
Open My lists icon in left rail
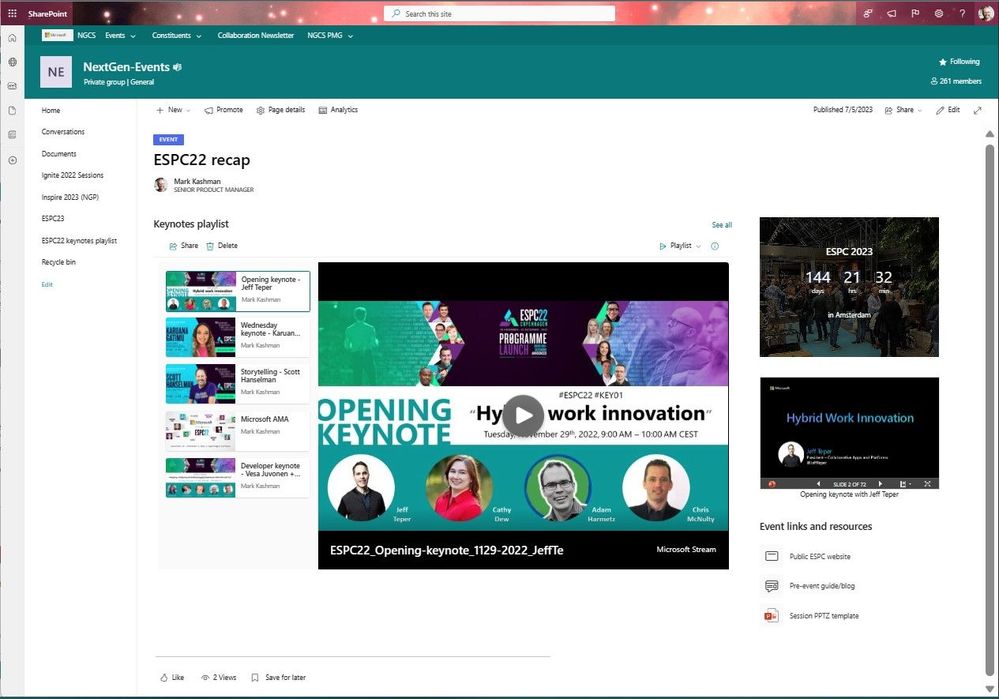click(12, 134)
